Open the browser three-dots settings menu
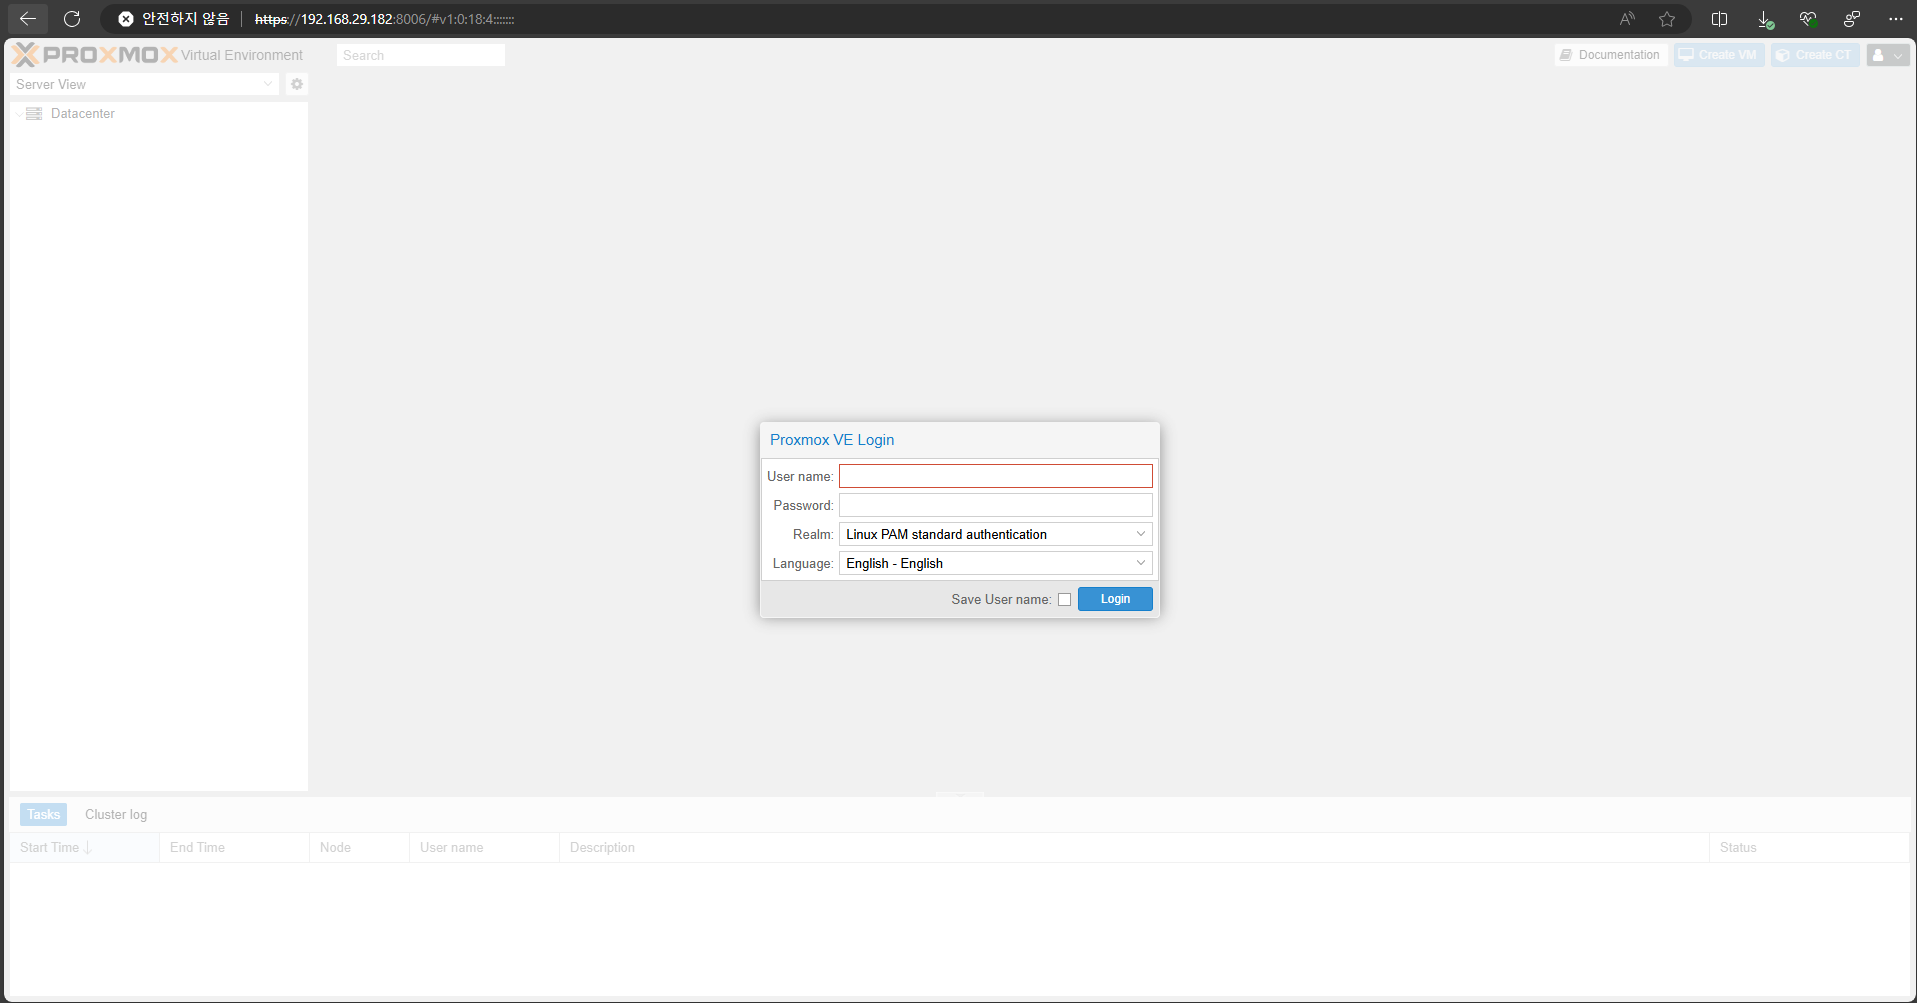Viewport: 1917px width, 1003px height. coord(1896,19)
